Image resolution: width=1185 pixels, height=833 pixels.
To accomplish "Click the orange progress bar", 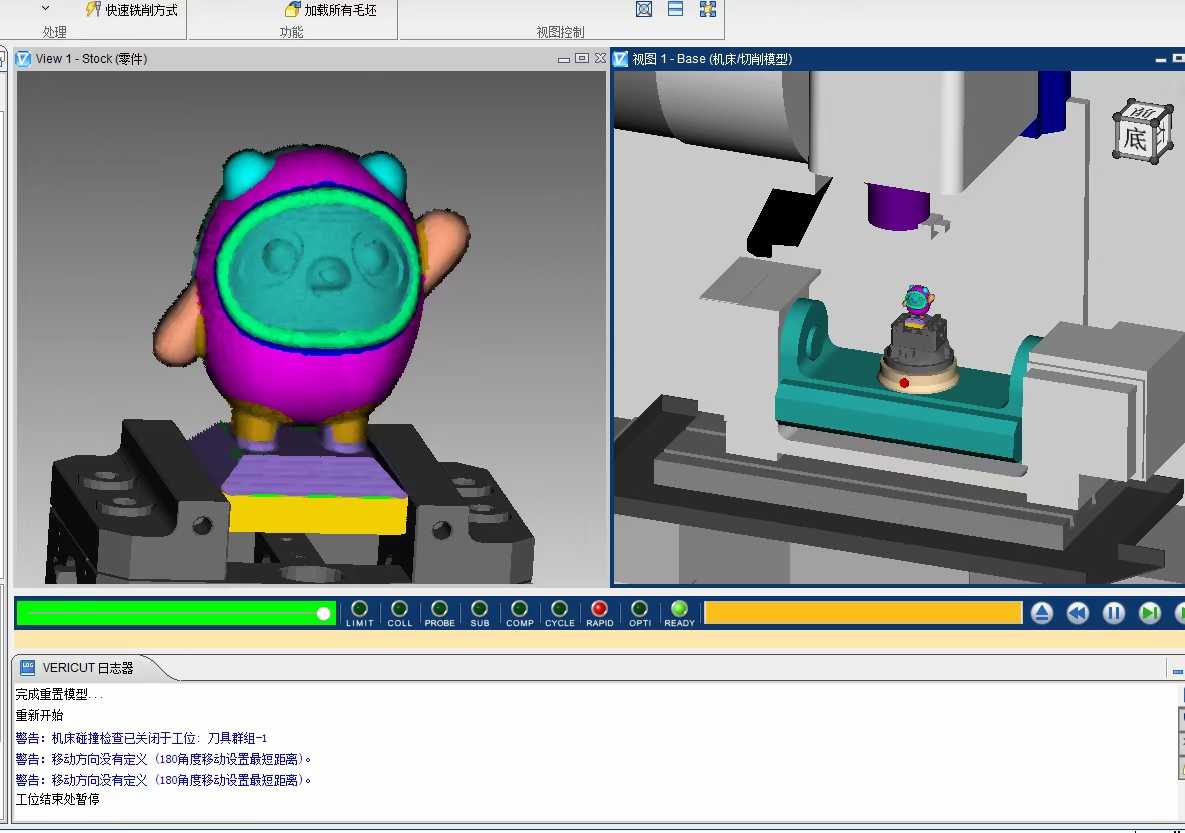I will pyautogui.click(x=863, y=613).
